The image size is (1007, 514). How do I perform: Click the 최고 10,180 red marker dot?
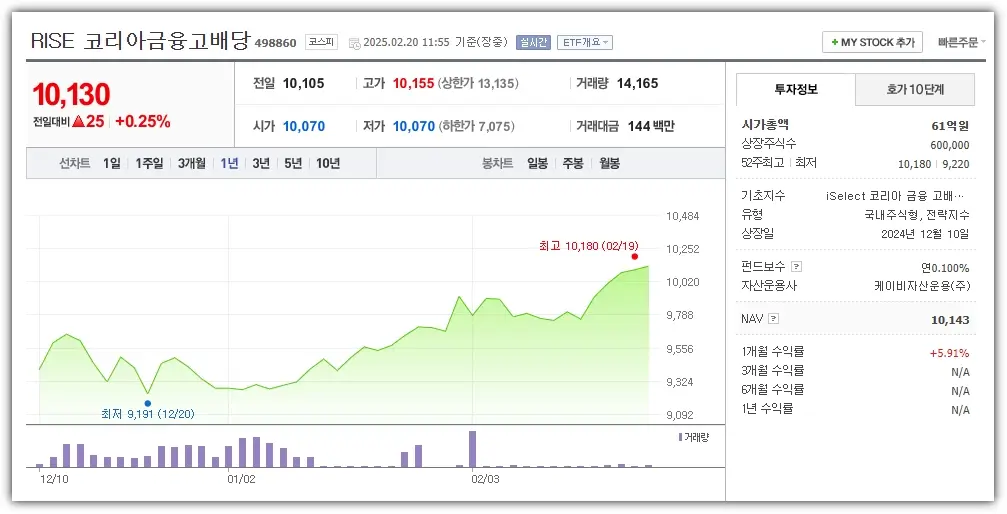[634, 257]
